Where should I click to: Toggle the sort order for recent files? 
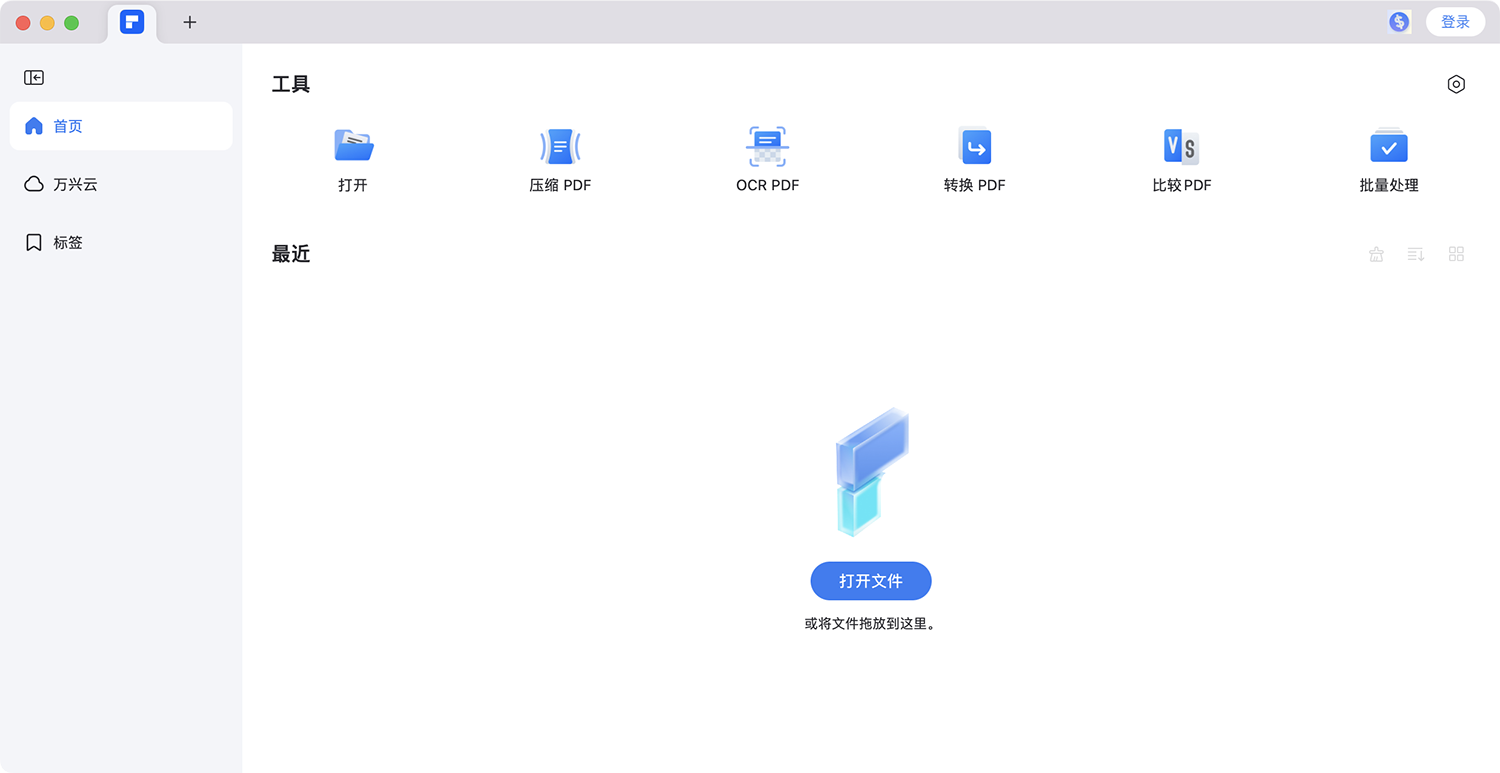(1415, 254)
